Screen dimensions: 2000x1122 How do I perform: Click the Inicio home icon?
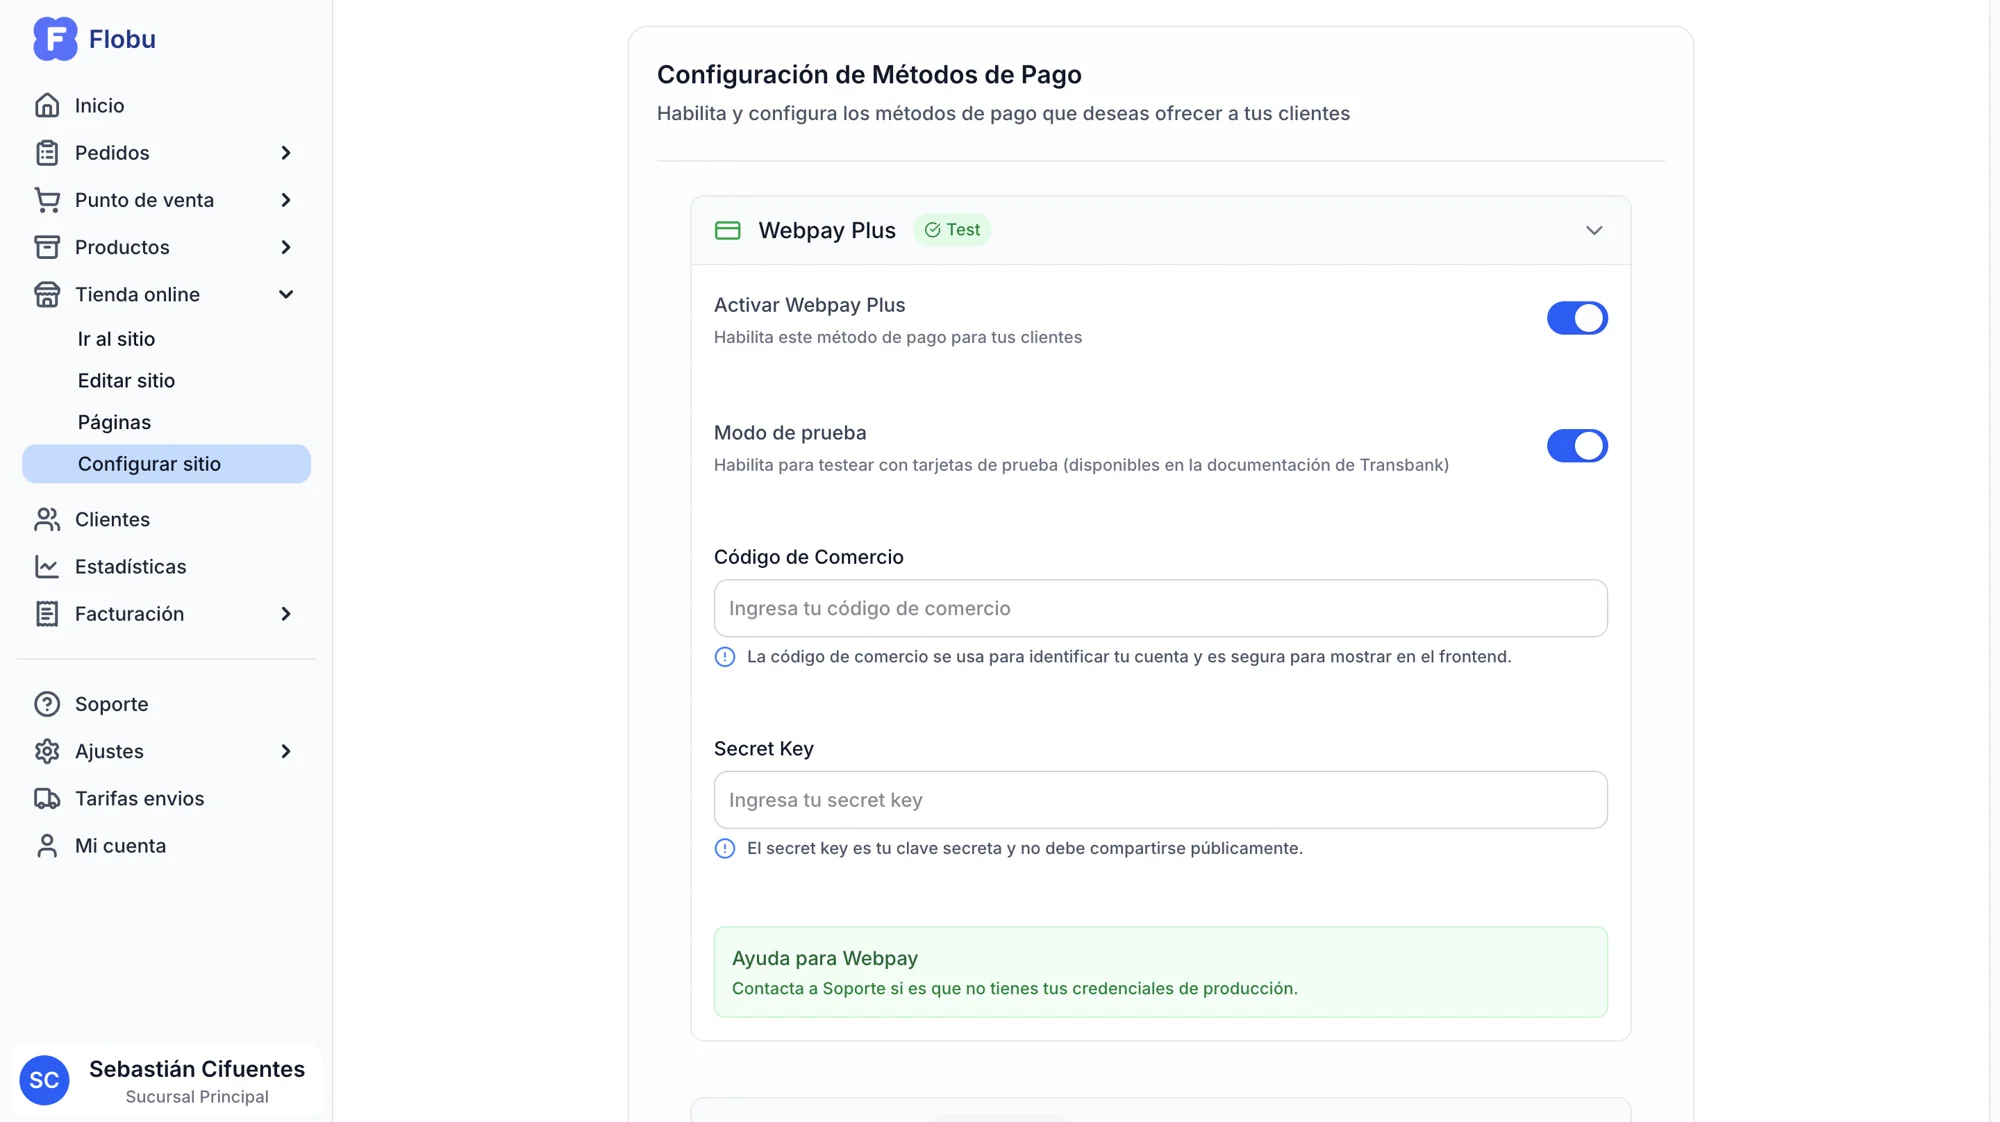47,106
